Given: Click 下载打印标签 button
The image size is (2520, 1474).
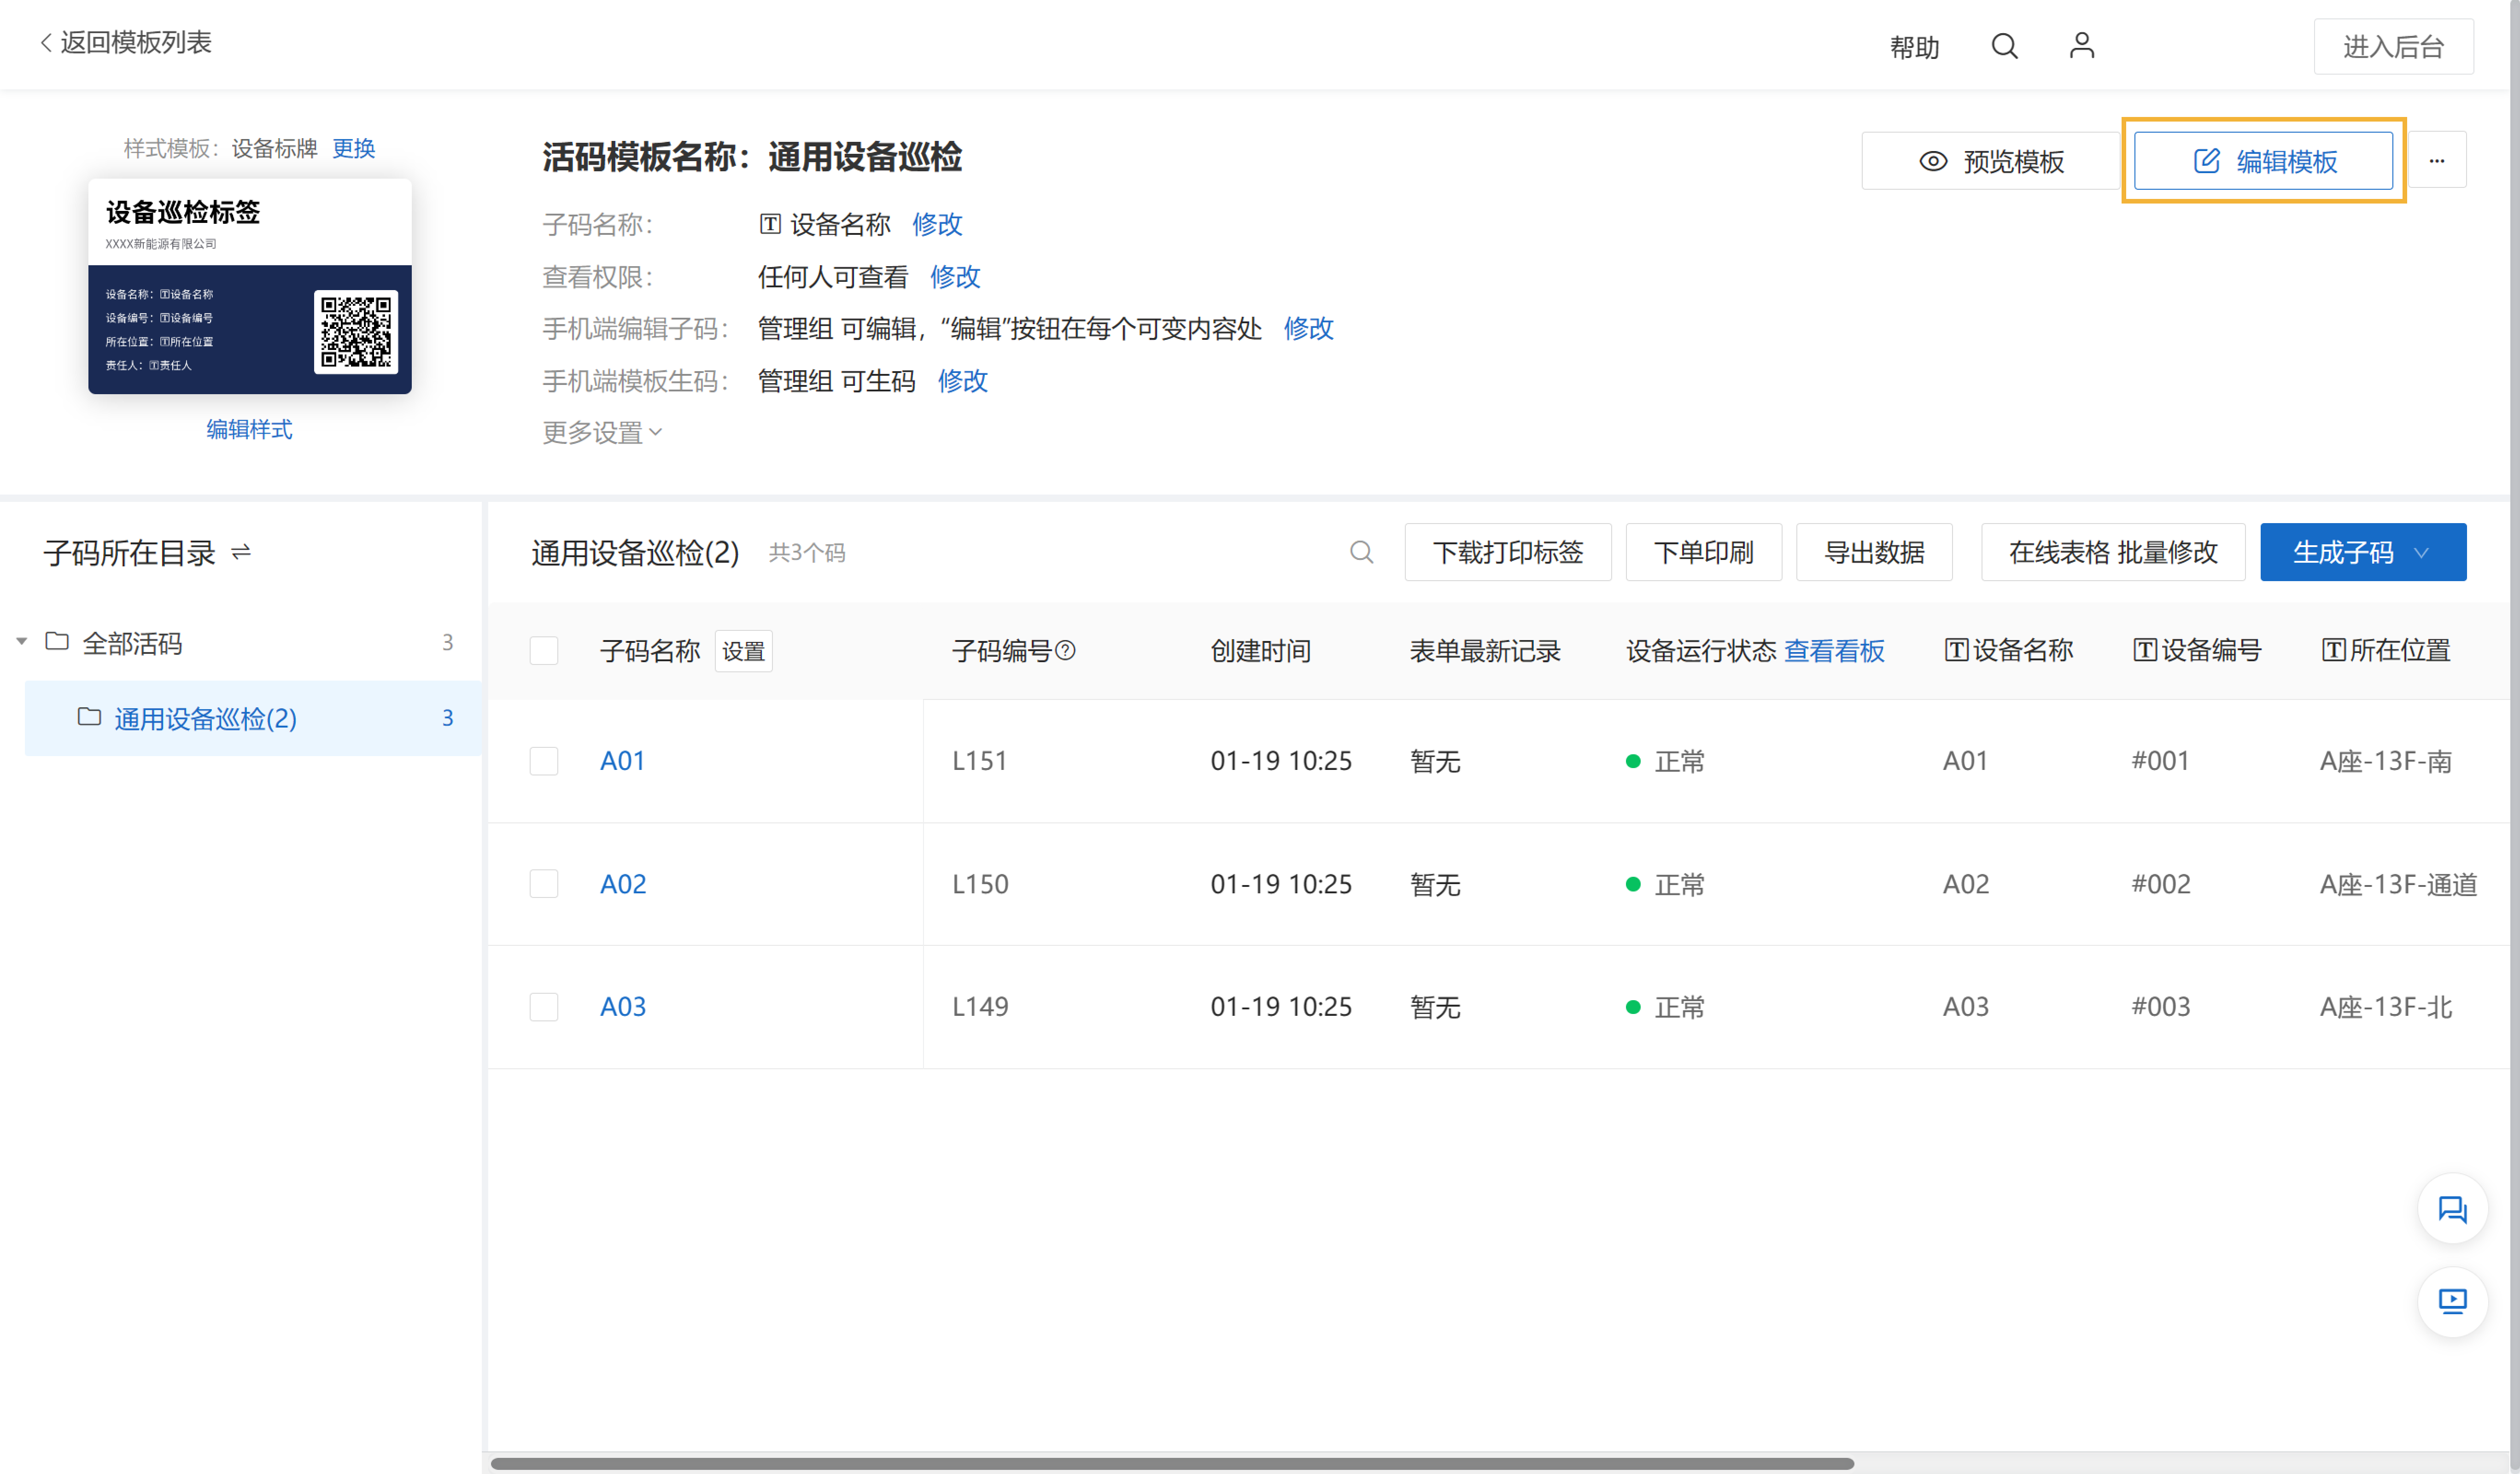Looking at the screenshot, I should click(x=1508, y=552).
